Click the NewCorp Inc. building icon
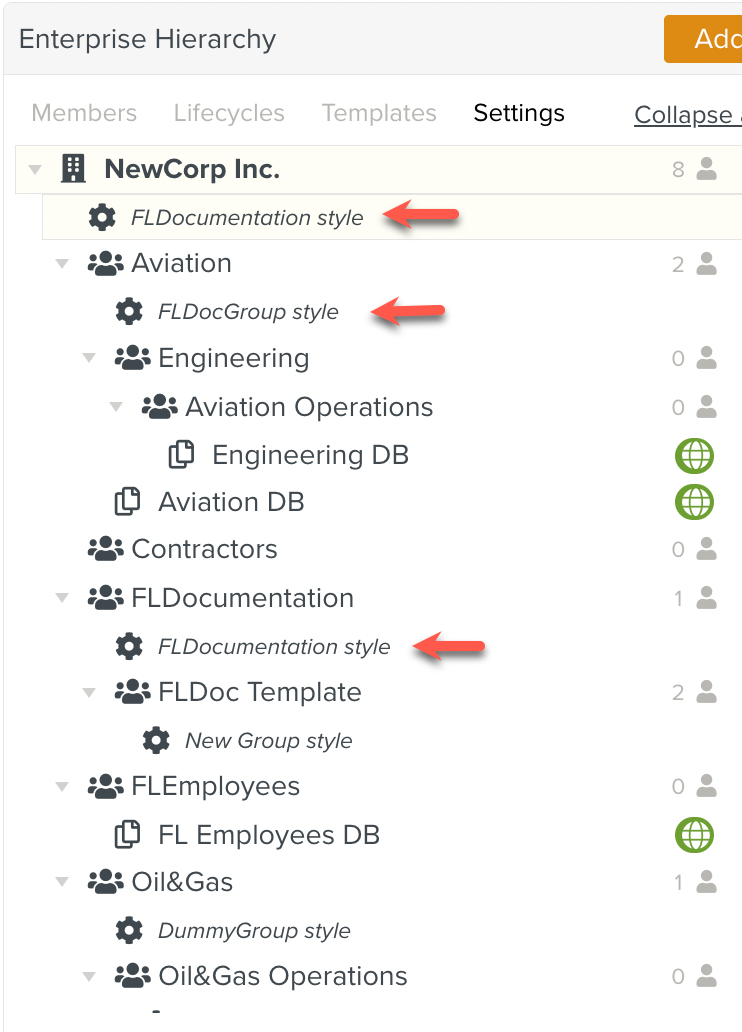Screen dimensions: 742x1032 pos(74,169)
